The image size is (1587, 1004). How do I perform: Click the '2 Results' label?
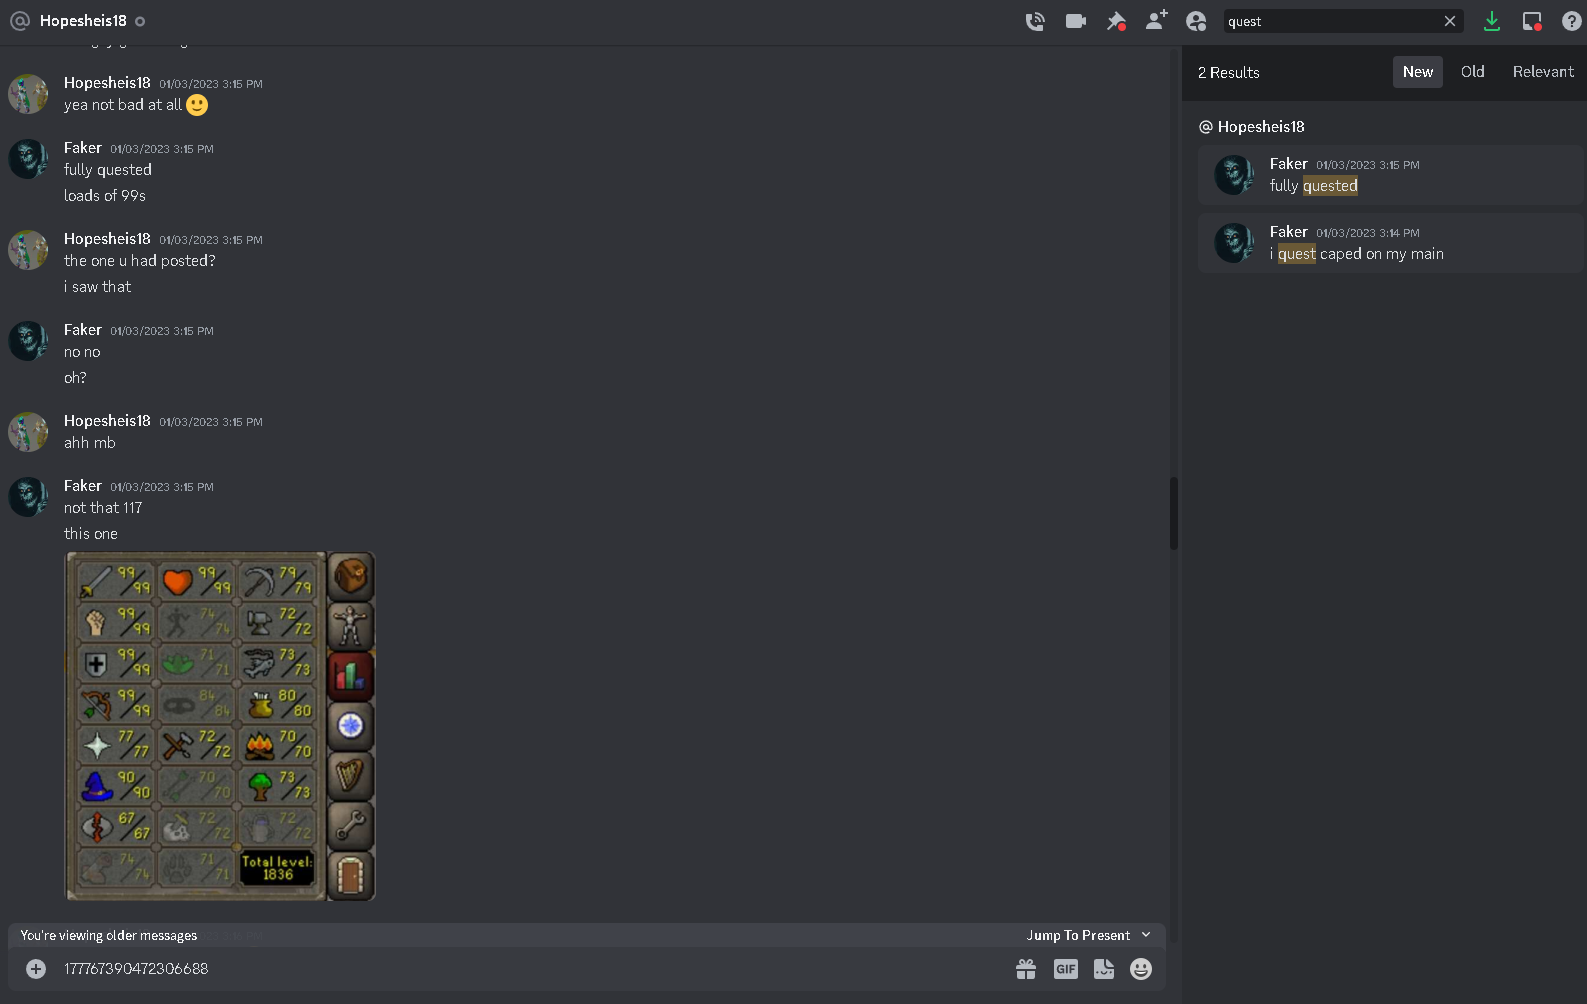coord(1229,72)
